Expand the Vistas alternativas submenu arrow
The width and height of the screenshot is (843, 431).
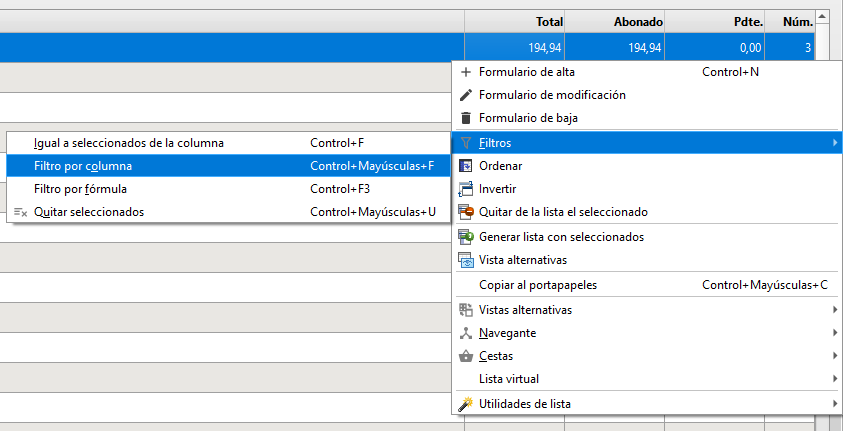[x=834, y=310]
